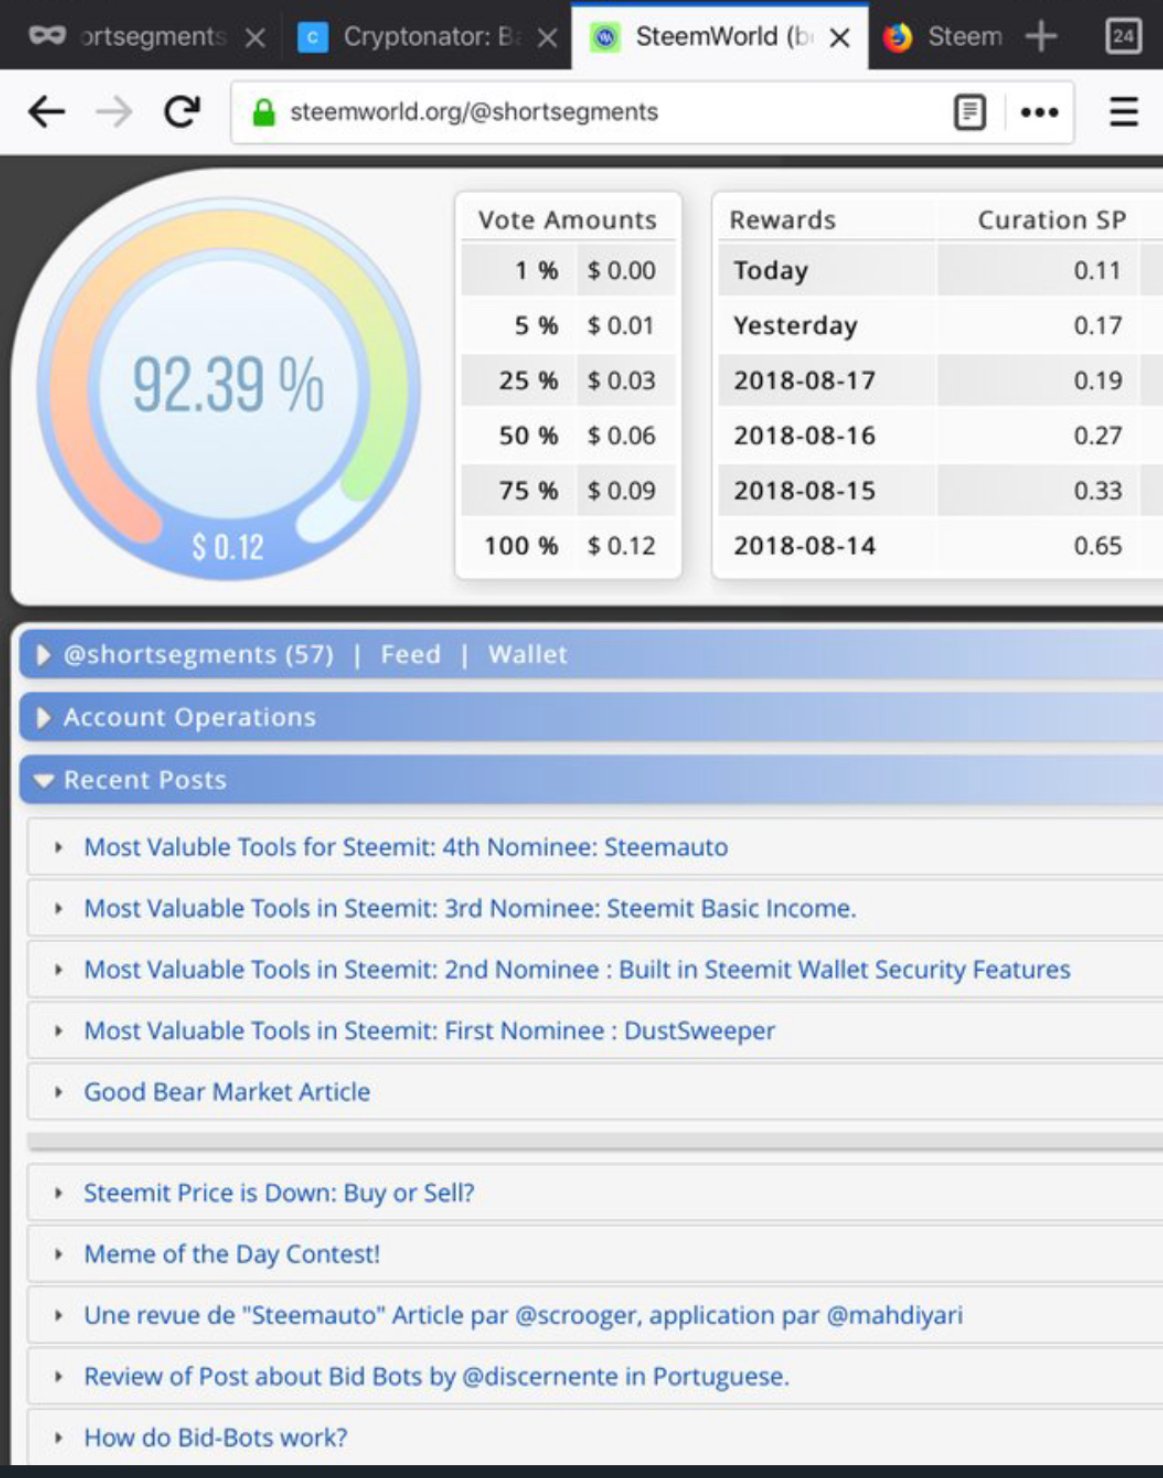Click the 0.65 curation value for 2018-08-14
The height and width of the screenshot is (1478, 1163).
pyautogui.click(x=1097, y=545)
